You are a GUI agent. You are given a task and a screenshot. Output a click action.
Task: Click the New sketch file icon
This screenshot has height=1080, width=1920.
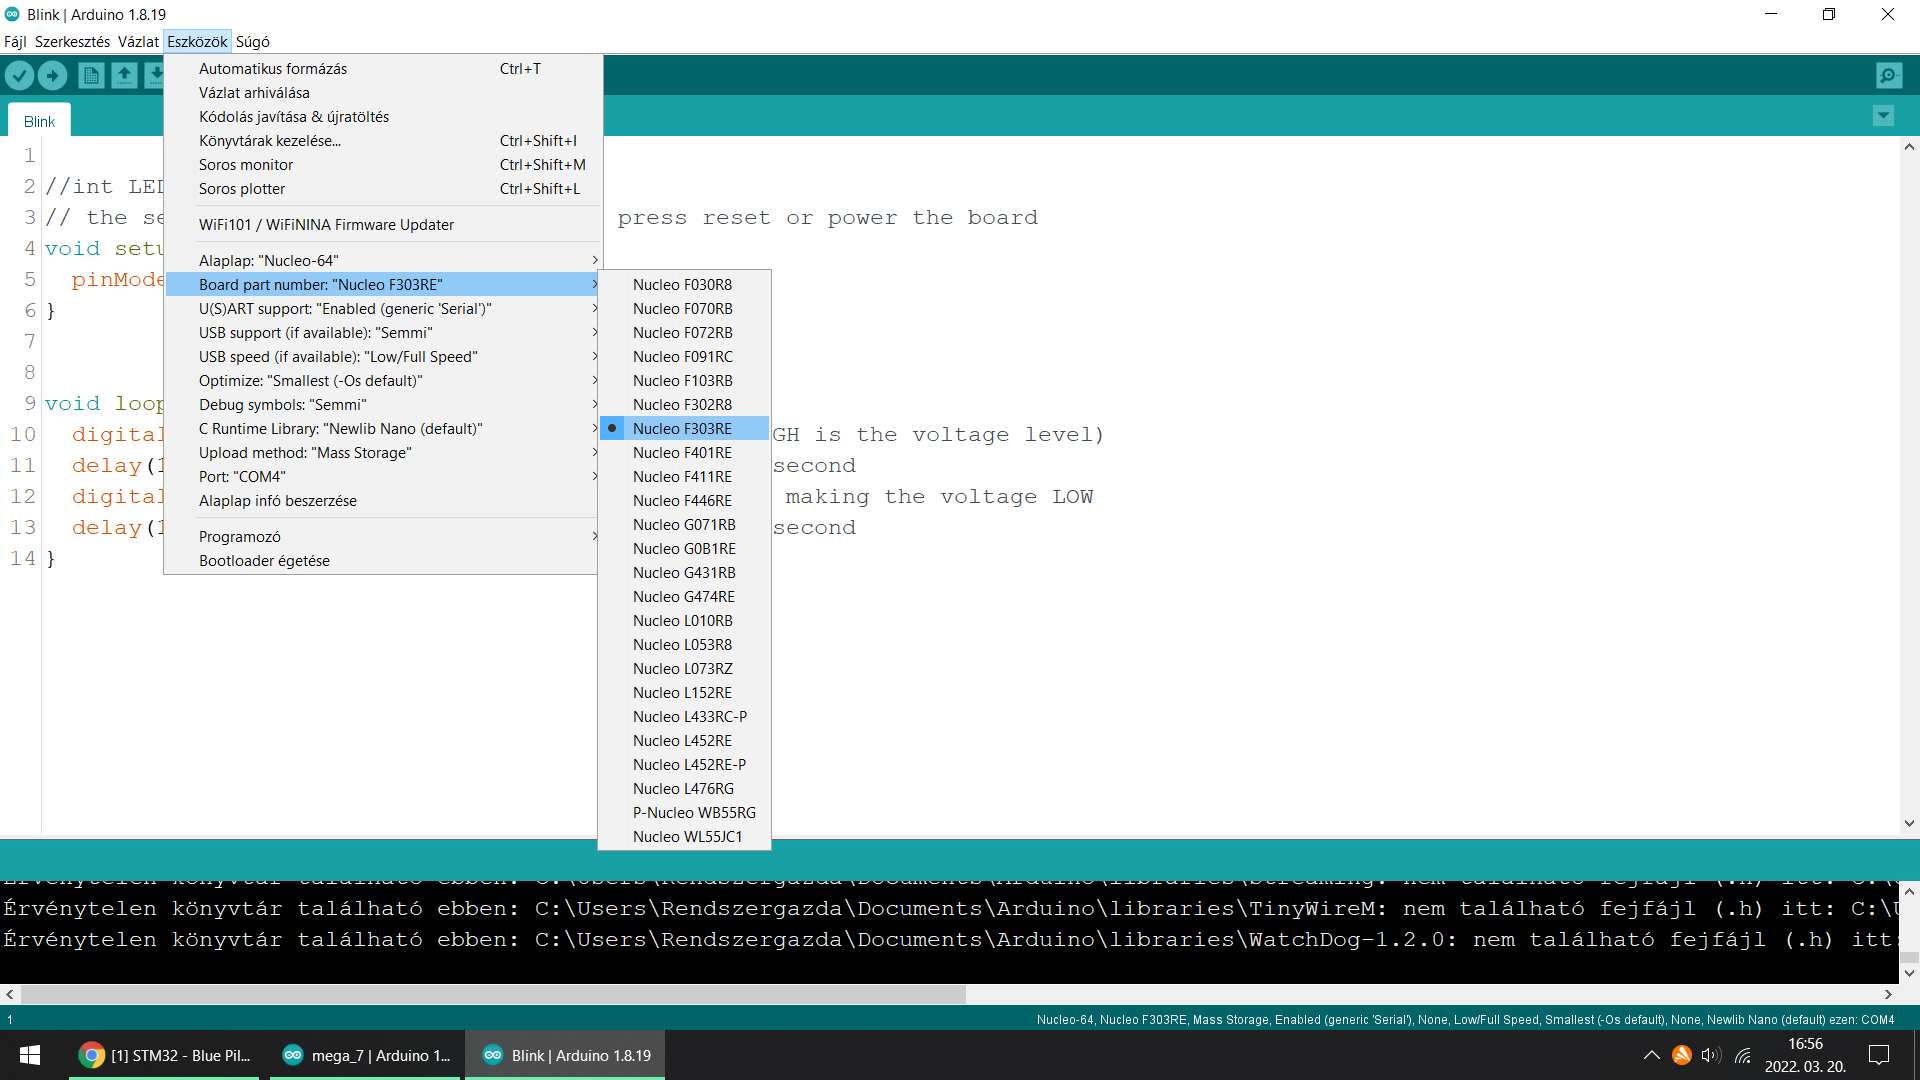91,75
